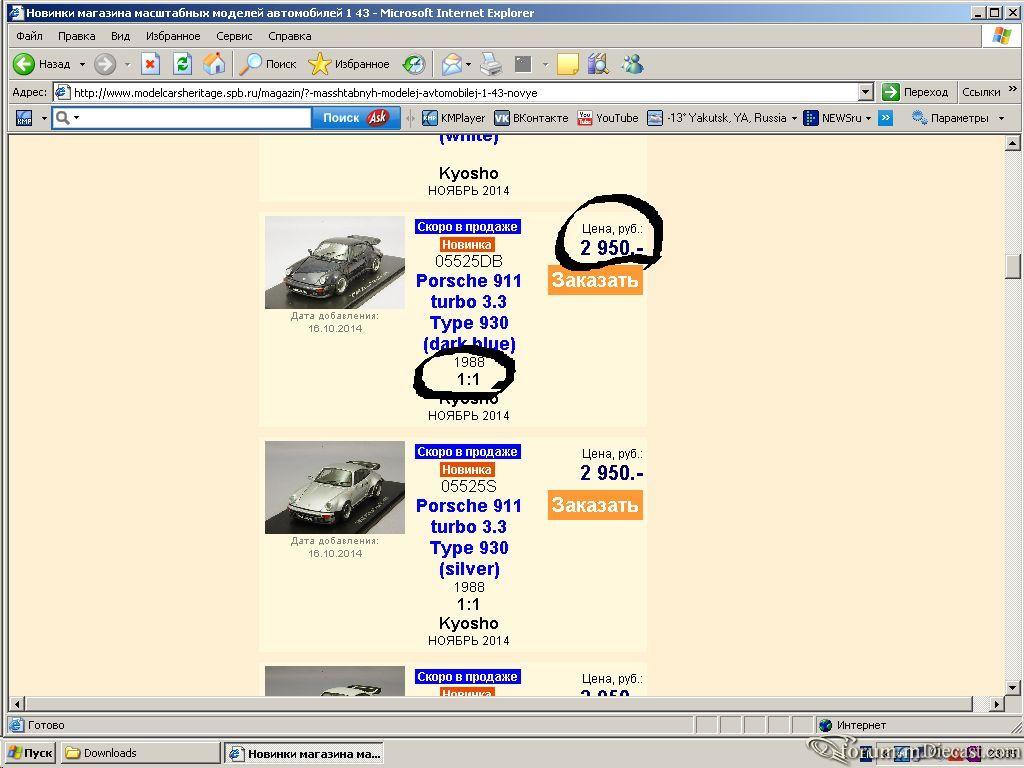Open Параметры toolbar settings
This screenshot has width=1024, height=768.
point(951,118)
